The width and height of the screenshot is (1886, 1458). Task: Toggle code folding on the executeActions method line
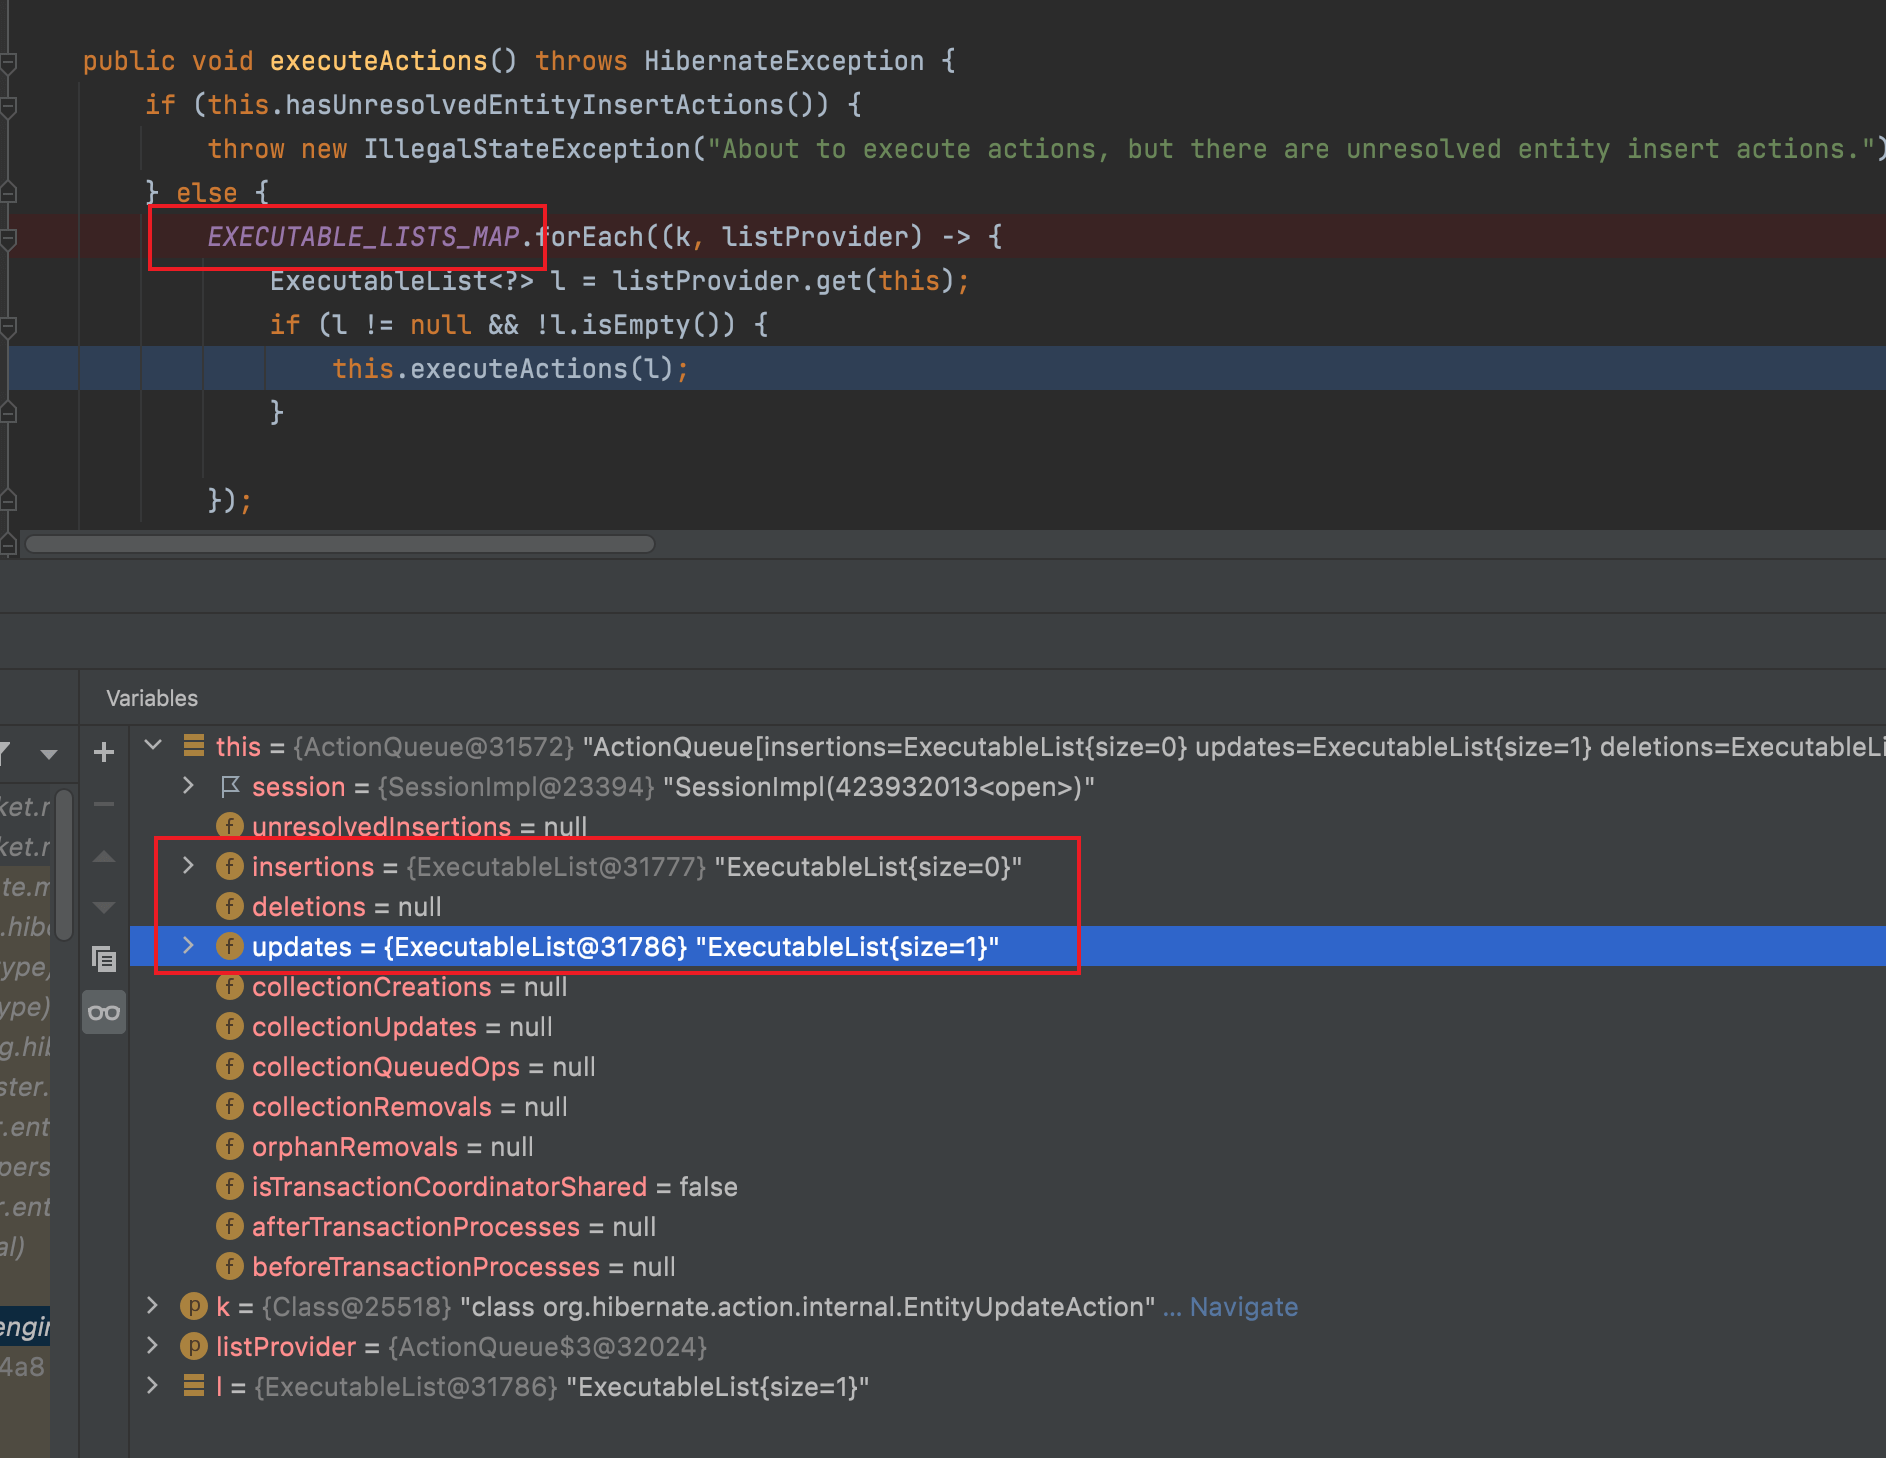(x=8, y=62)
